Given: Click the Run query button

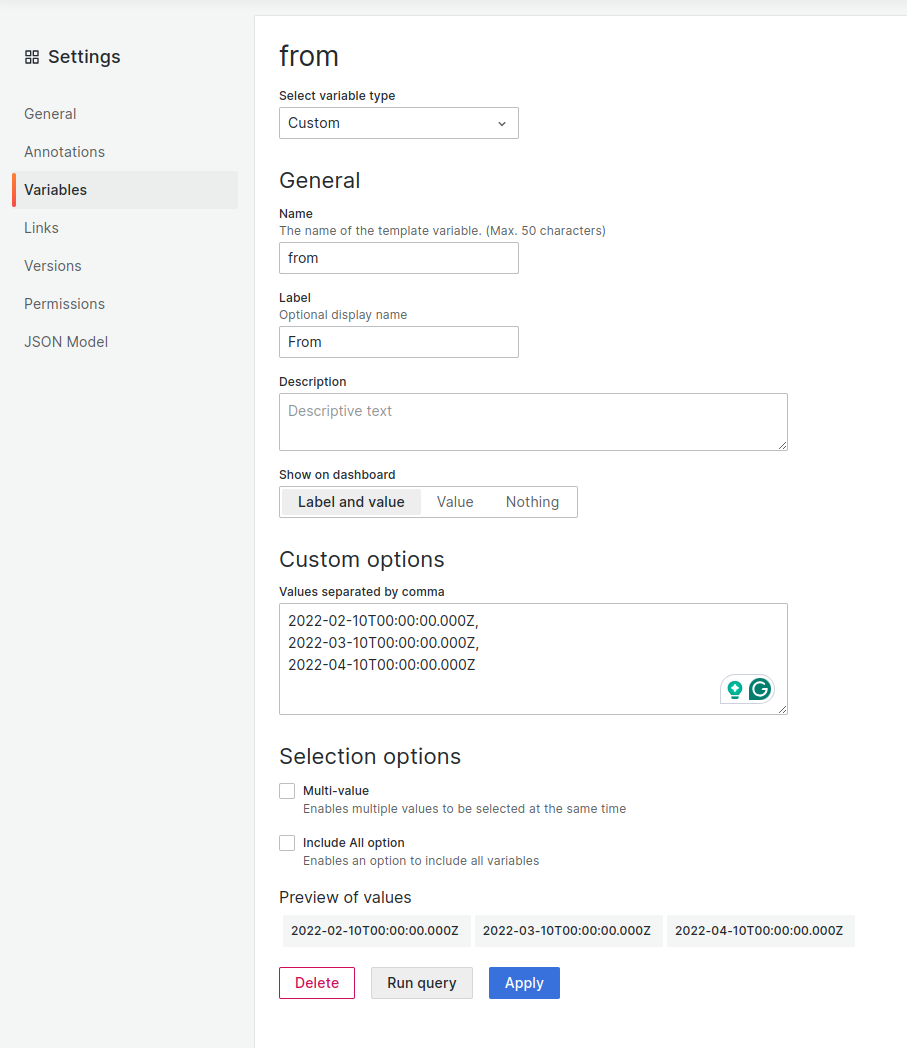Looking at the screenshot, I should (x=421, y=983).
